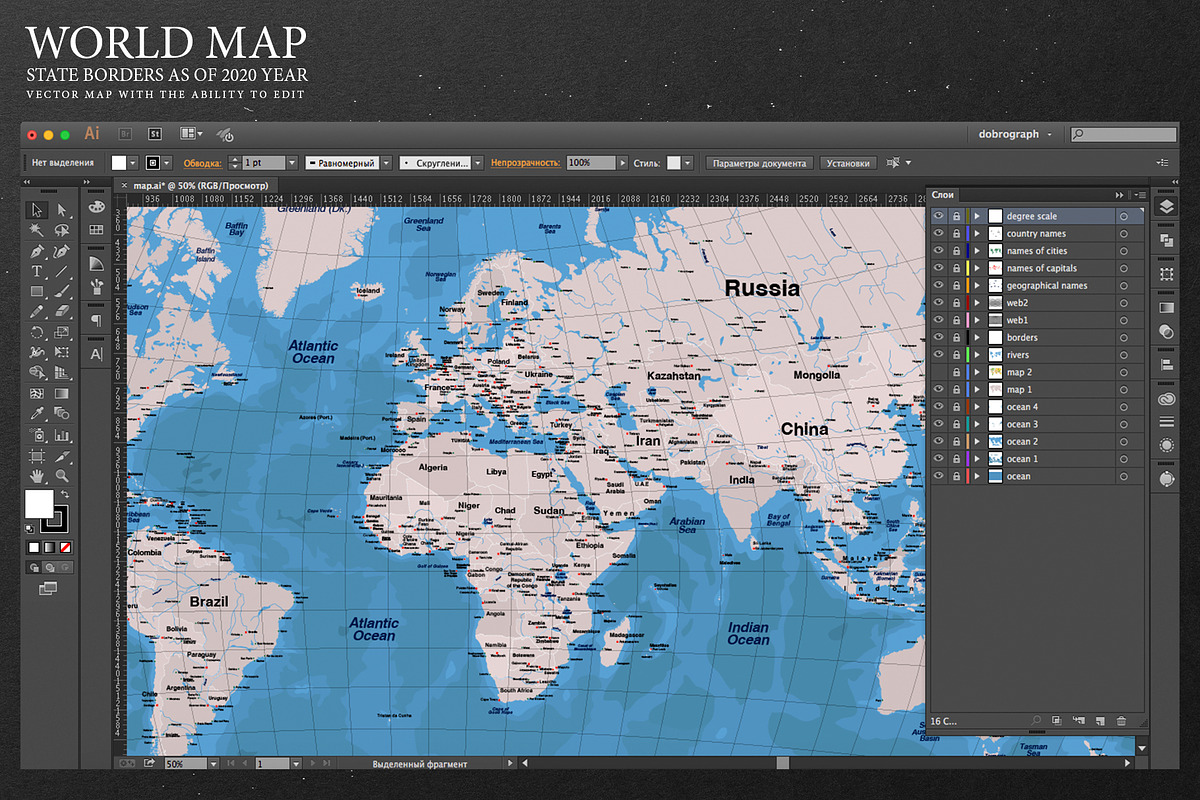Click Параметры документа button
The height and width of the screenshot is (800, 1200).
(x=760, y=162)
